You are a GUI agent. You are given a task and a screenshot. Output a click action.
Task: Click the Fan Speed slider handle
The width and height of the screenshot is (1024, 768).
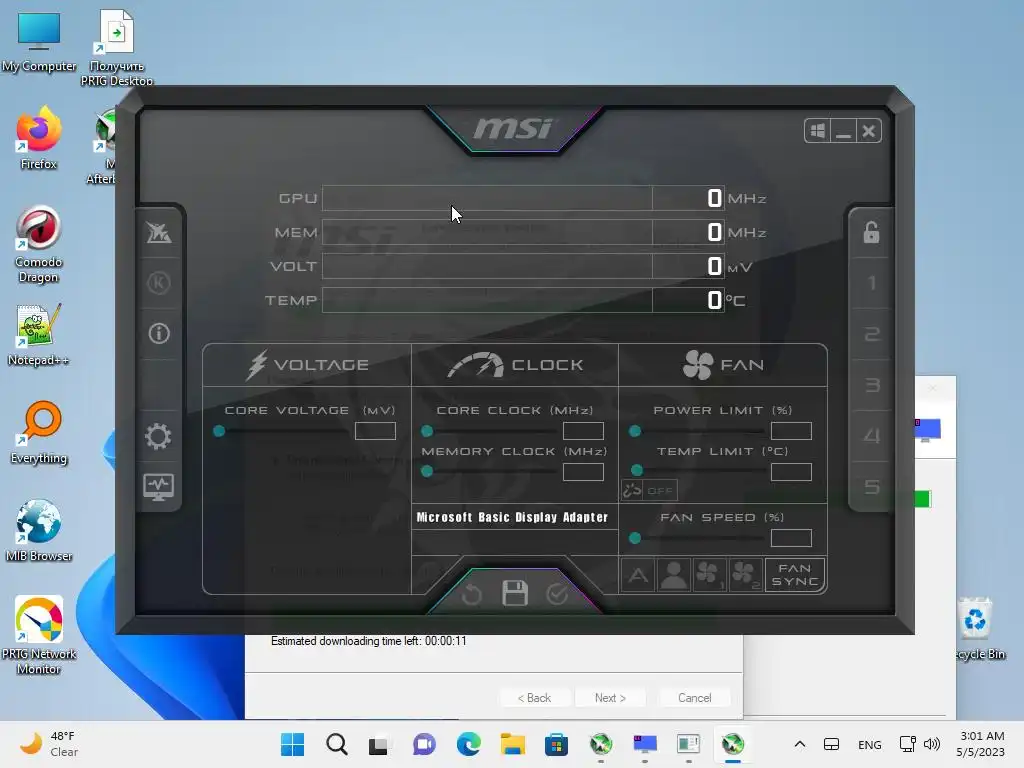tap(635, 538)
